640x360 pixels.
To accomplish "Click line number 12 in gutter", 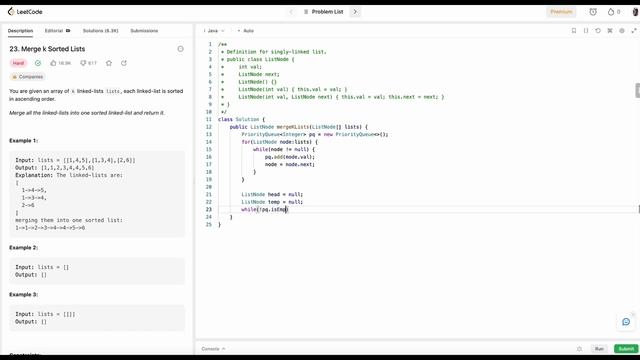I will 209,127.
